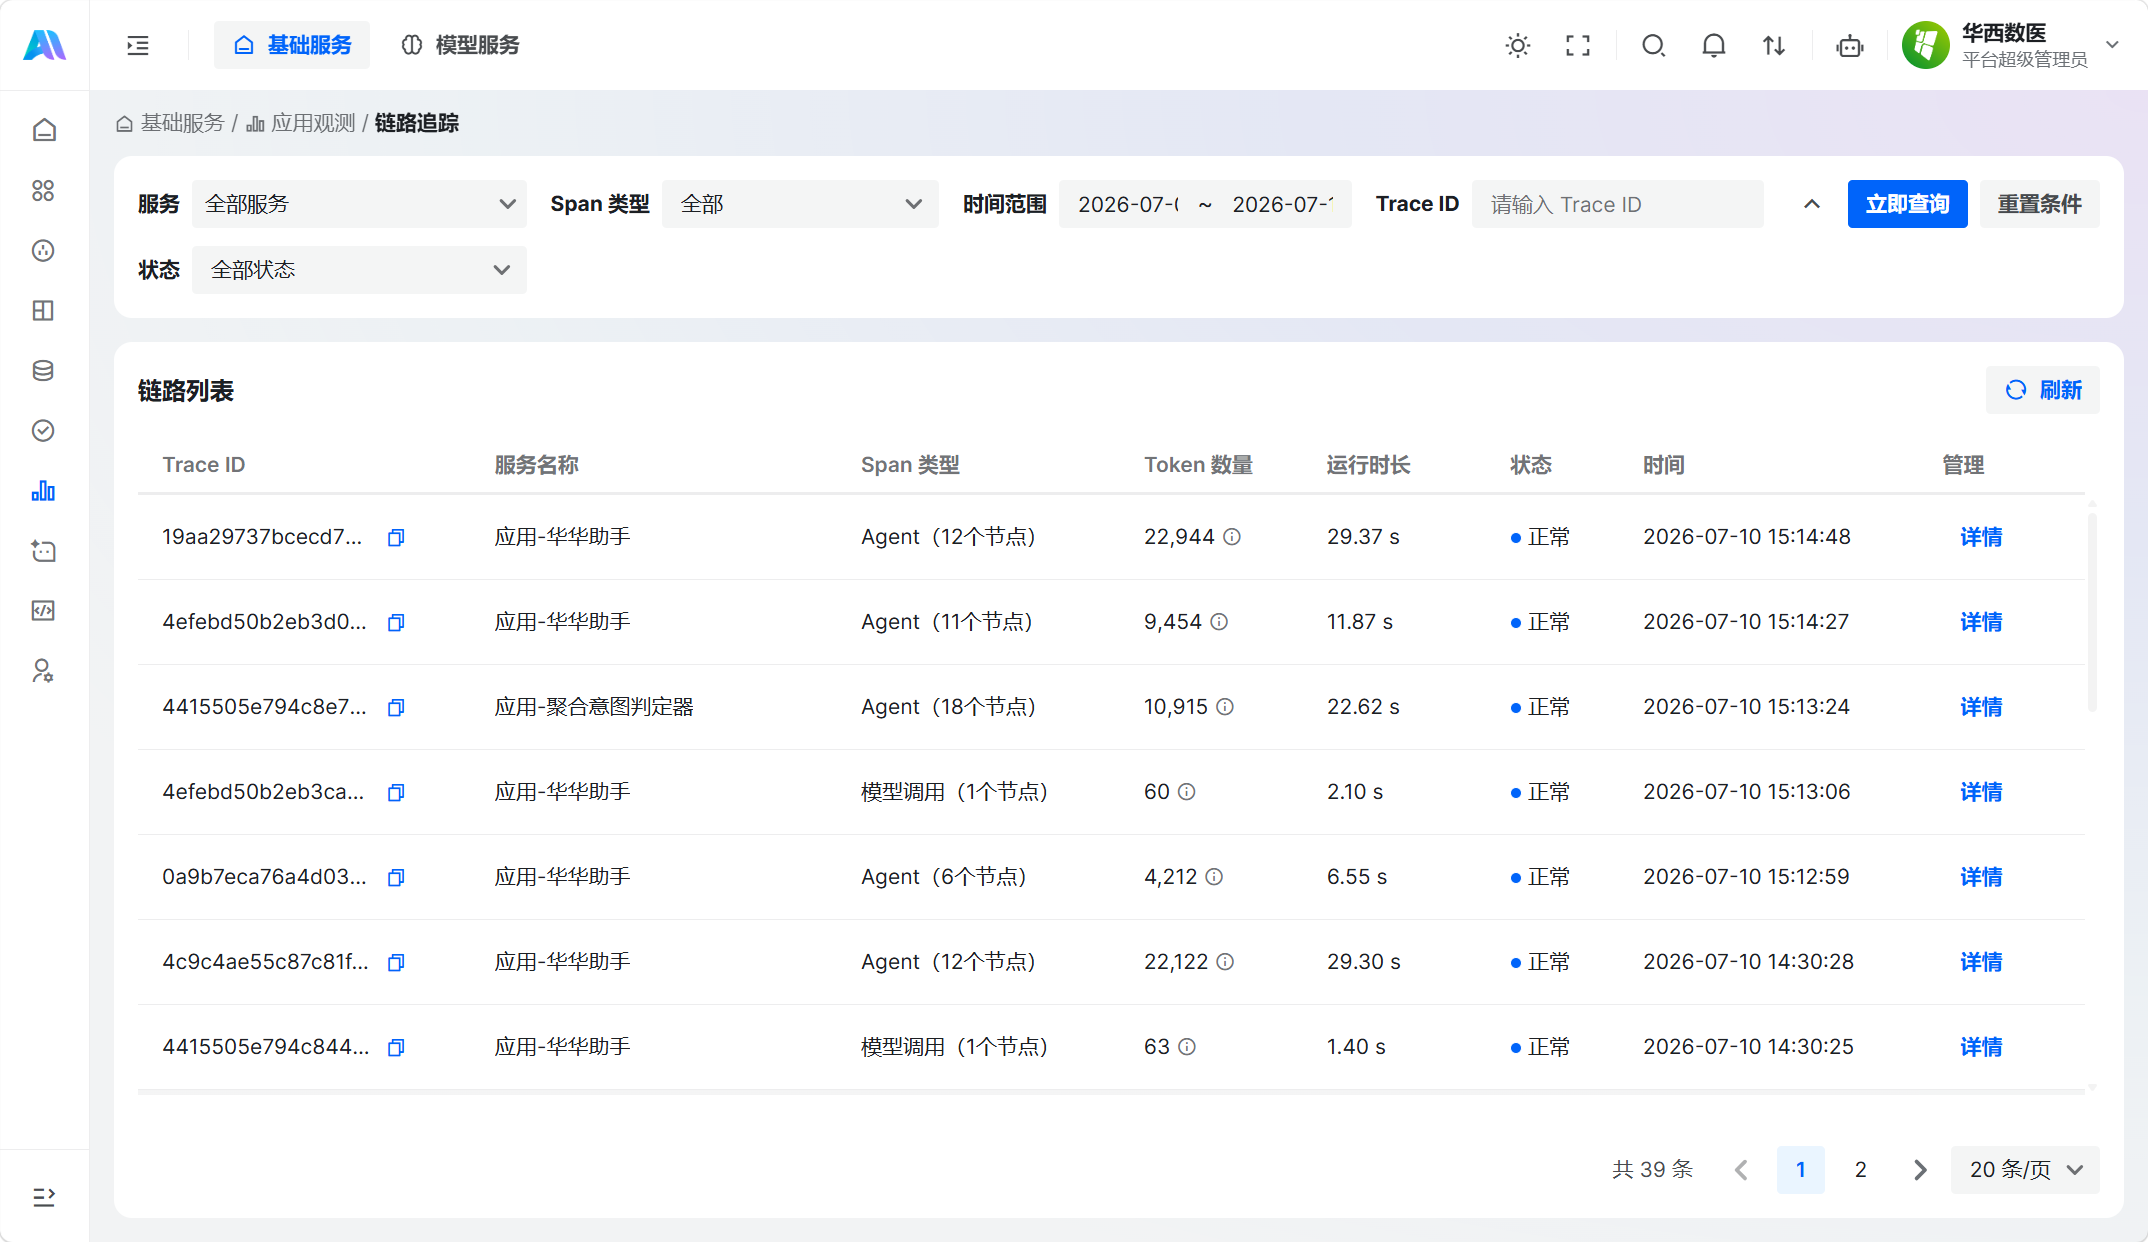Click the Trace ID input field
Image resolution: width=2148 pixels, height=1242 pixels.
(x=1618, y=204)
